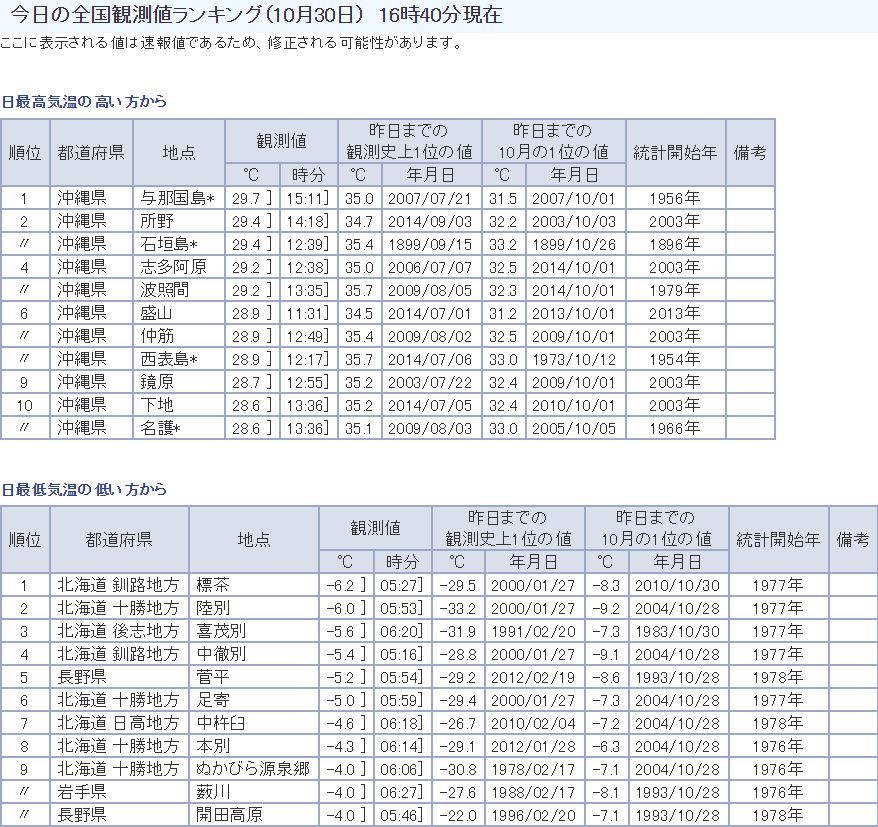Select the 開田高原 station cell
The image size is (878, 827).
click(x=254, y=815)
